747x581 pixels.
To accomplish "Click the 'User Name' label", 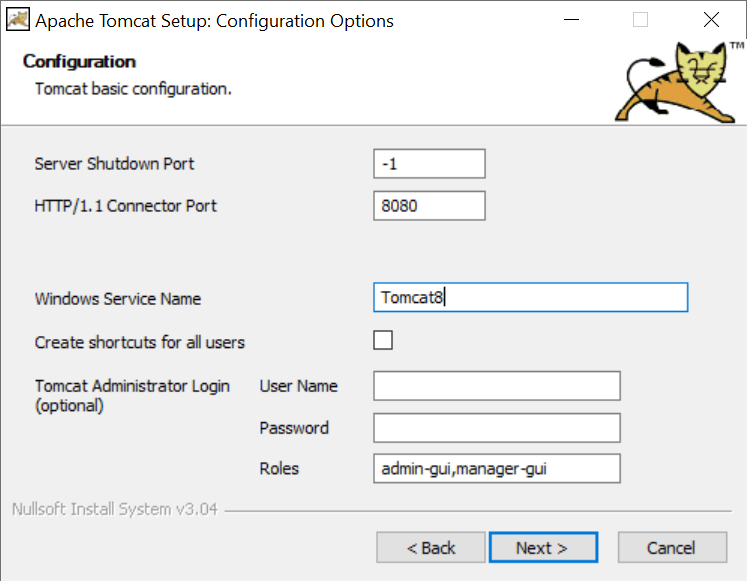I will pos(298,386).
